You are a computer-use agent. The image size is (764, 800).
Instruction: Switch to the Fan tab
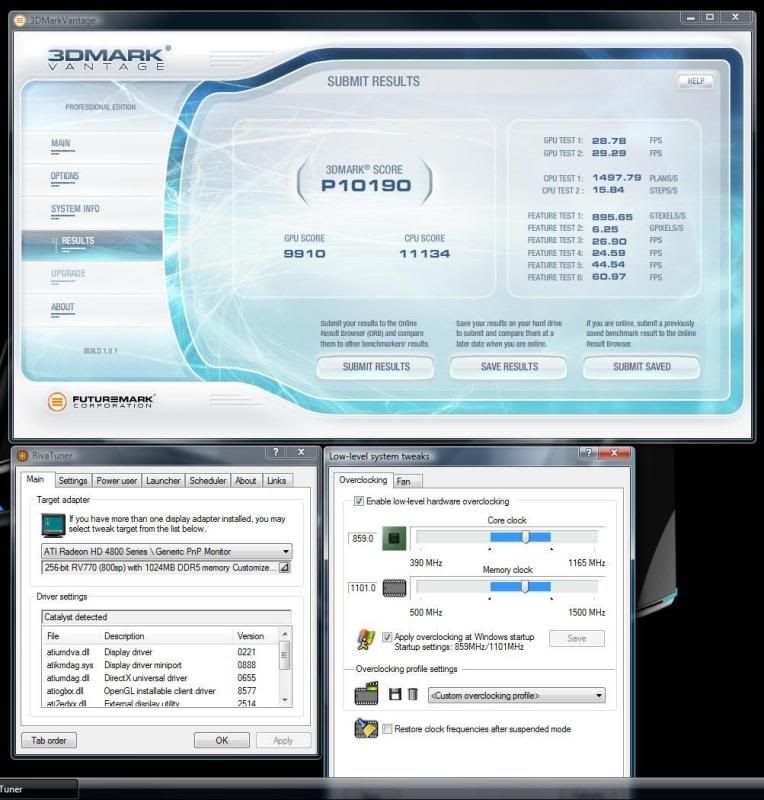coord(403,481)
